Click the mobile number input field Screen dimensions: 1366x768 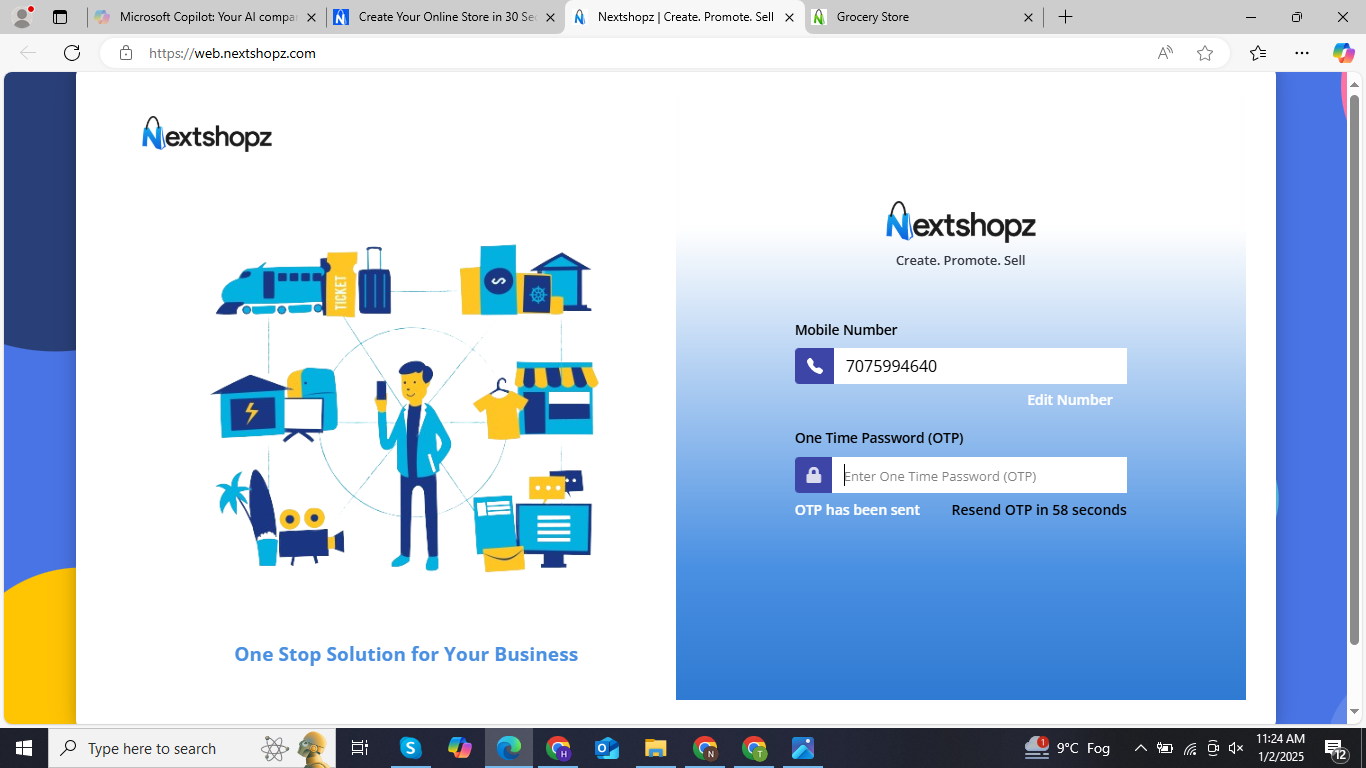click(980, 366)
